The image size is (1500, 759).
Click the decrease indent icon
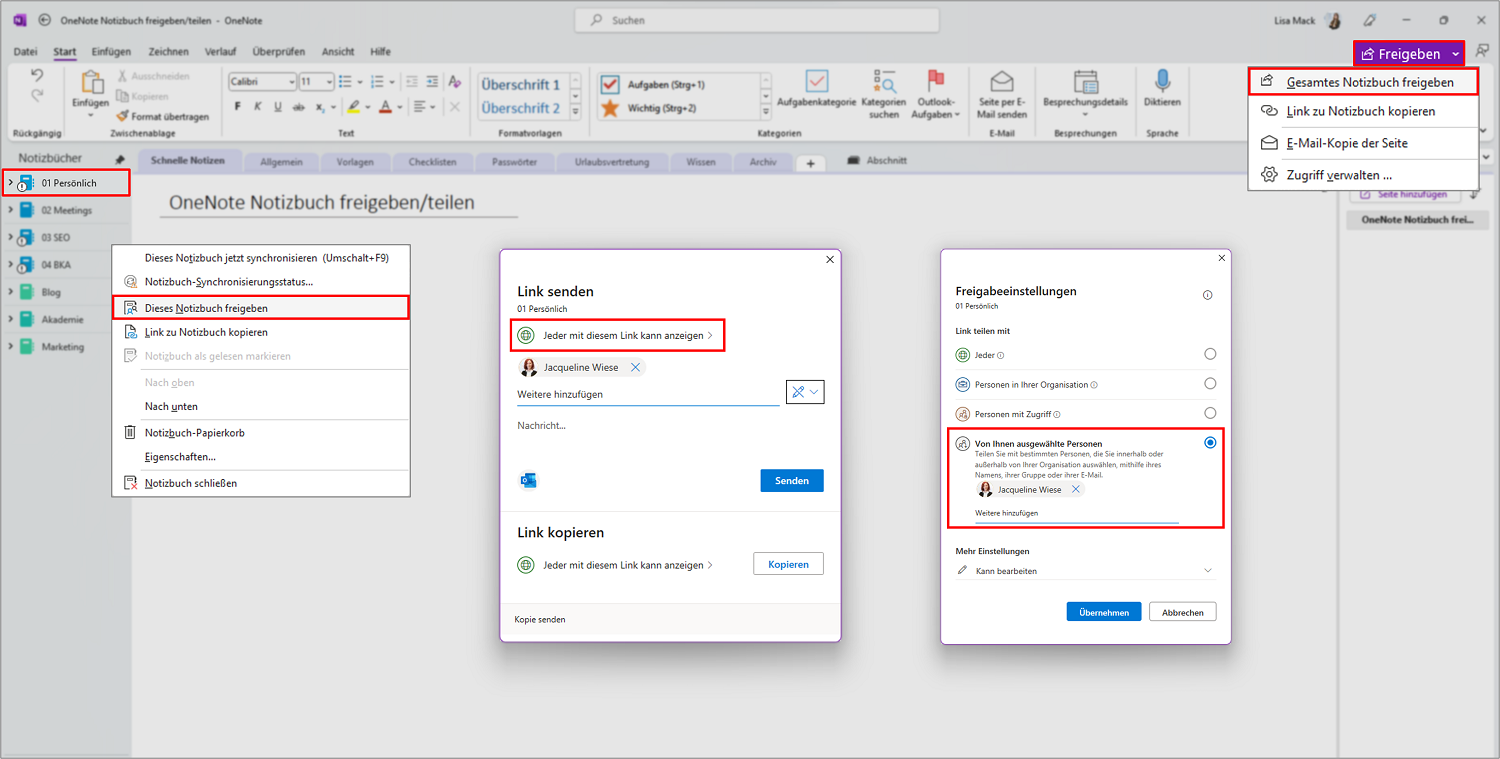(x=411, y=82)
